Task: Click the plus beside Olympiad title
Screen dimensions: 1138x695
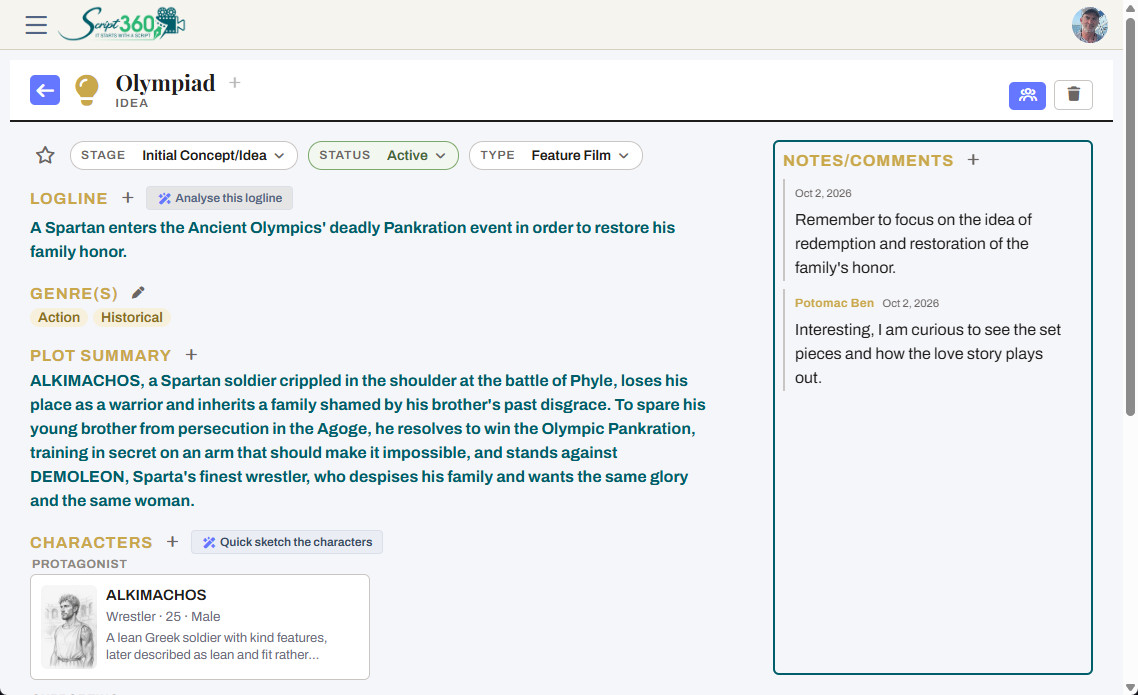Action: pyautogui.click(x=234, y=83)
